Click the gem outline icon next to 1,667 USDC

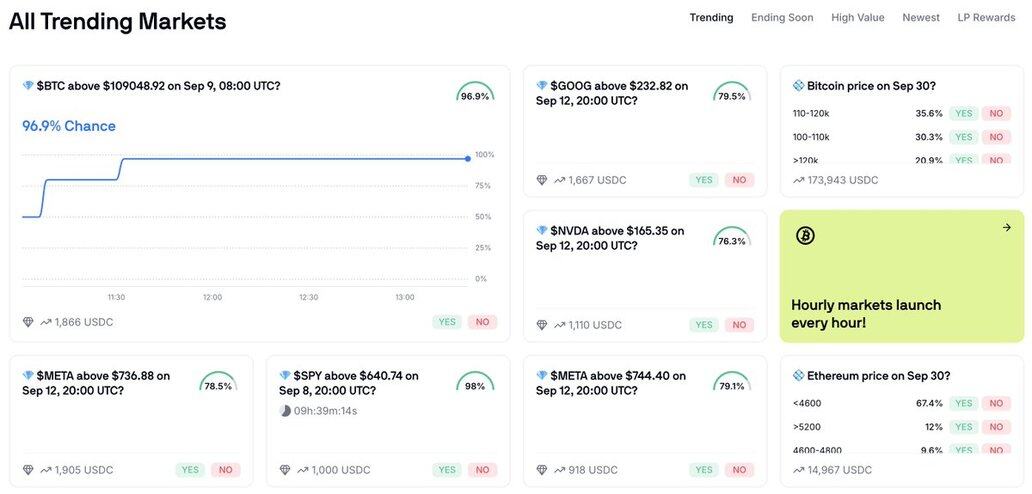click(542, 180)
